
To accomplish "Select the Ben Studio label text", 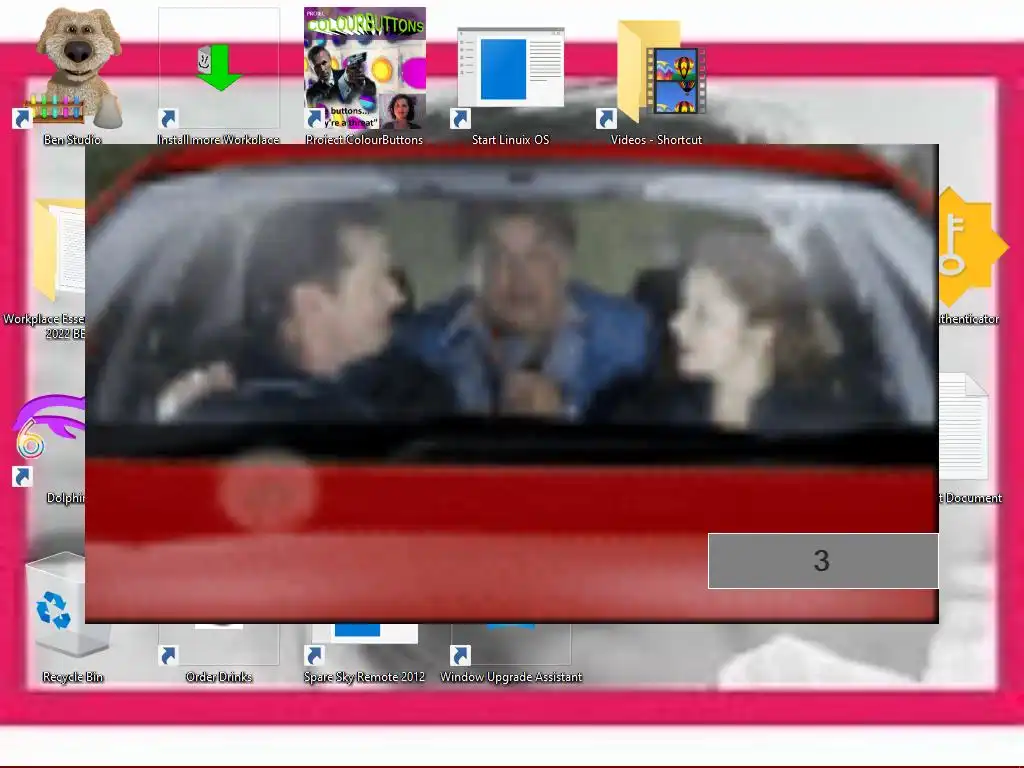I will point(72,140).
